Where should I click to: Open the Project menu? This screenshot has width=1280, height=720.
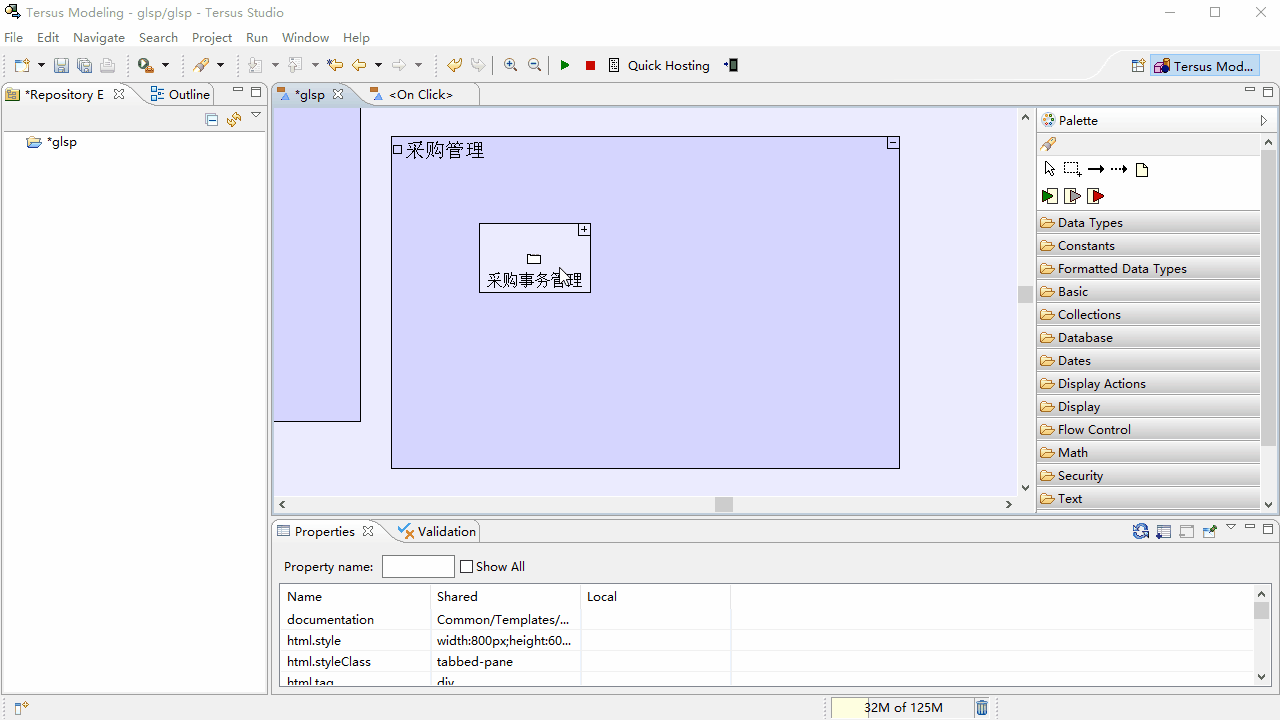click(x=212, y=37)
